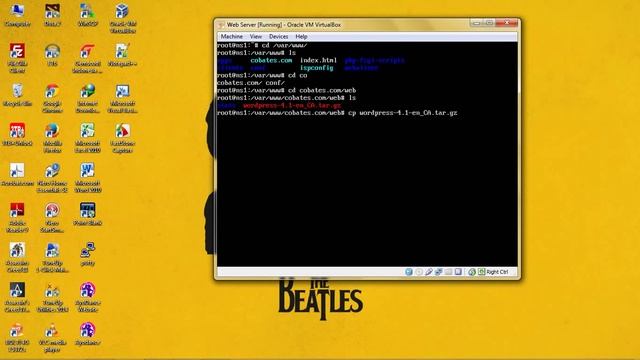
Task: Click the optical disc status icon
Action: pyautogui.click(x=419, y=272)
